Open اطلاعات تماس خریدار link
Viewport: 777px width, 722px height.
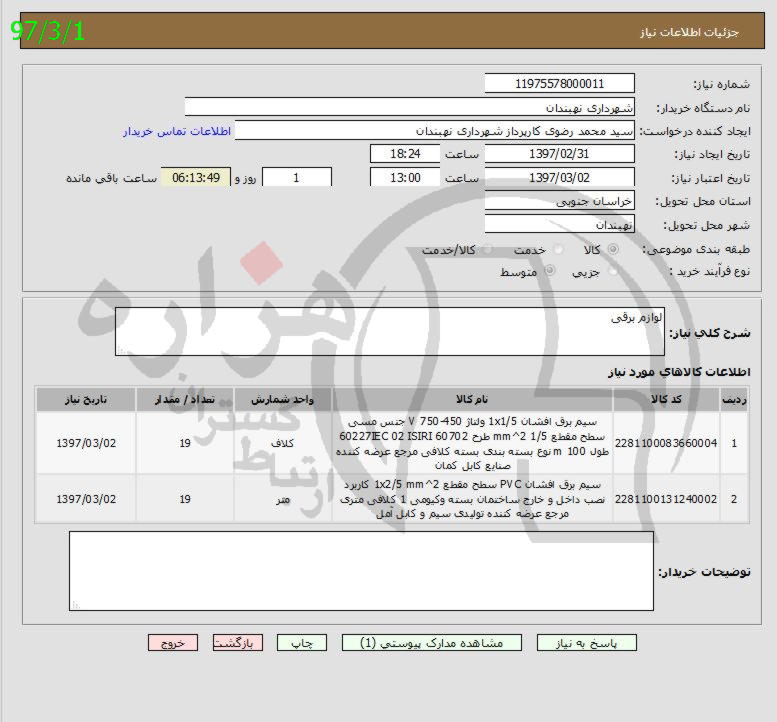(177, 131)
